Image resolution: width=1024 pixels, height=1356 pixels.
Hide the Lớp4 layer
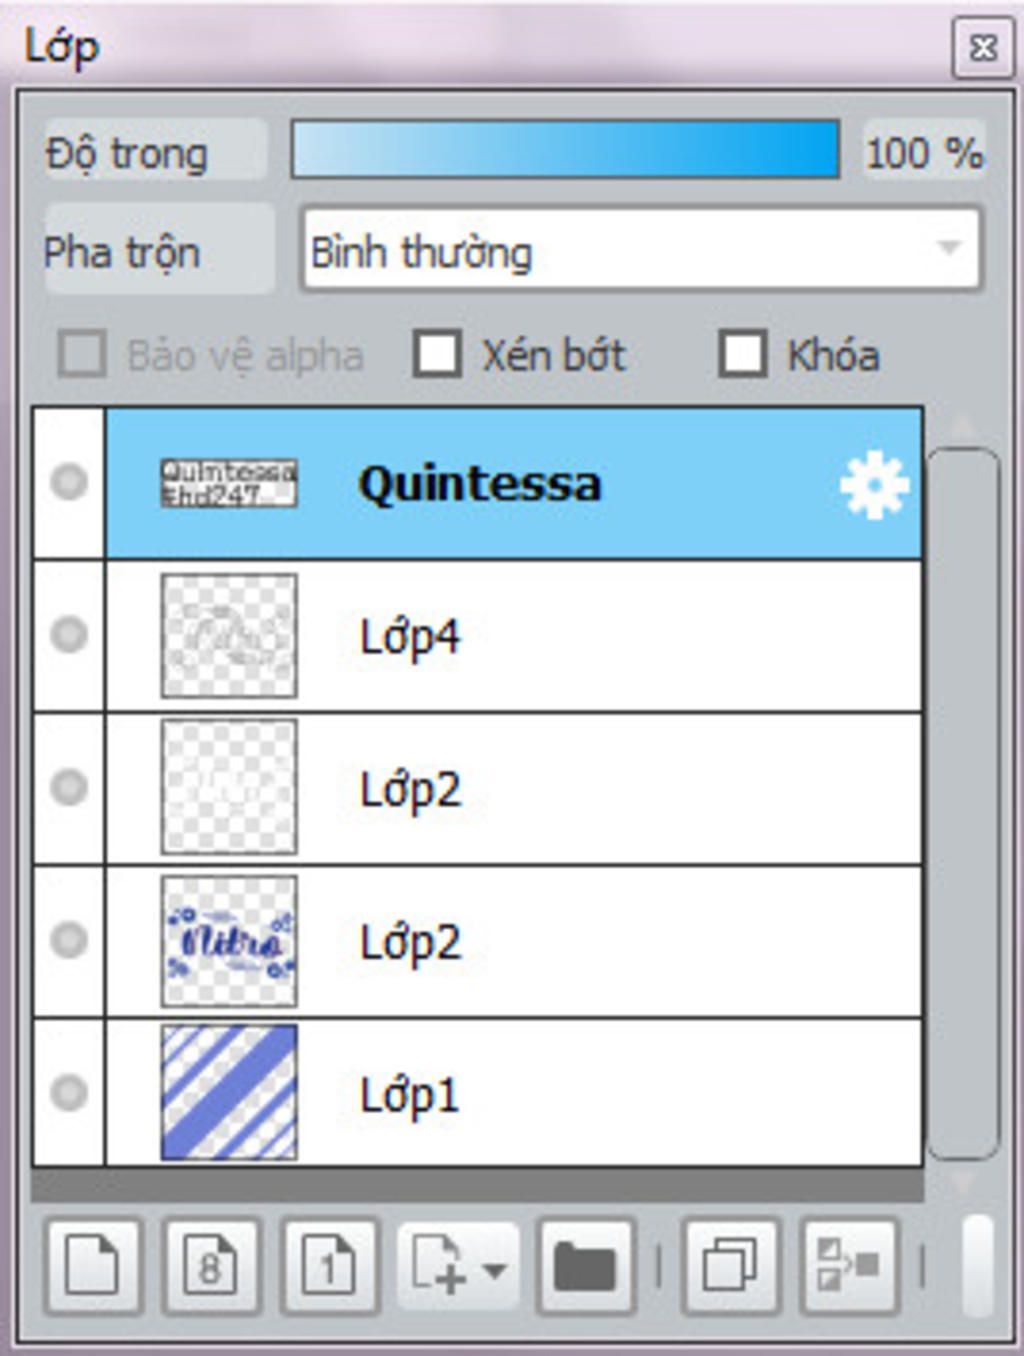point(69,635)
